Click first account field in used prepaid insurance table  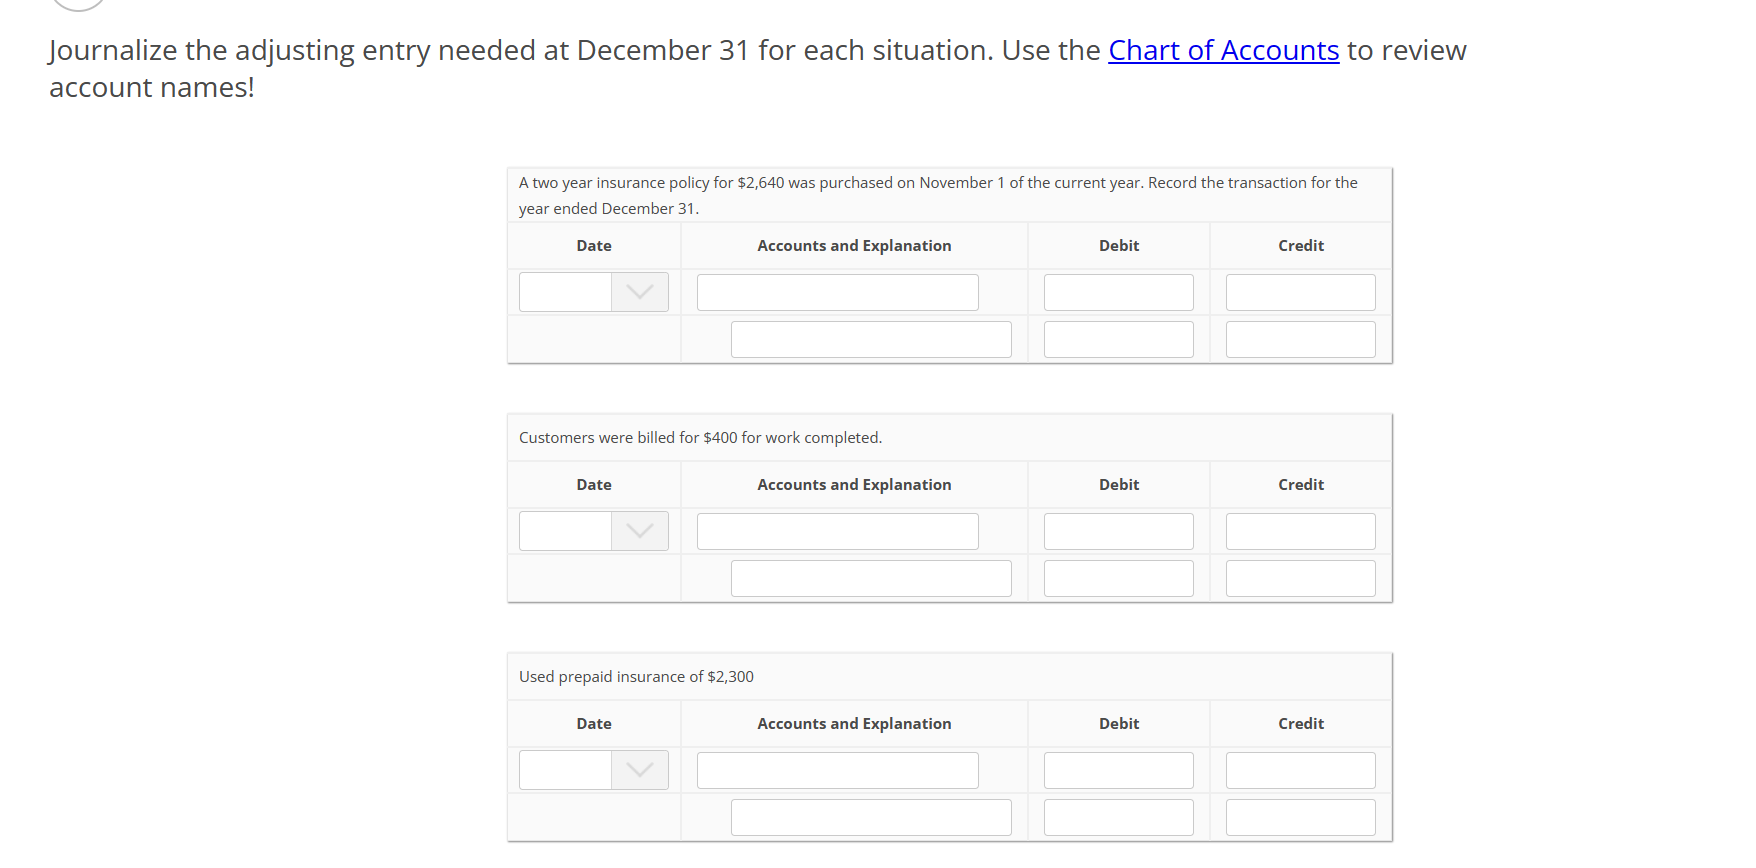click(x=838, y=770)
